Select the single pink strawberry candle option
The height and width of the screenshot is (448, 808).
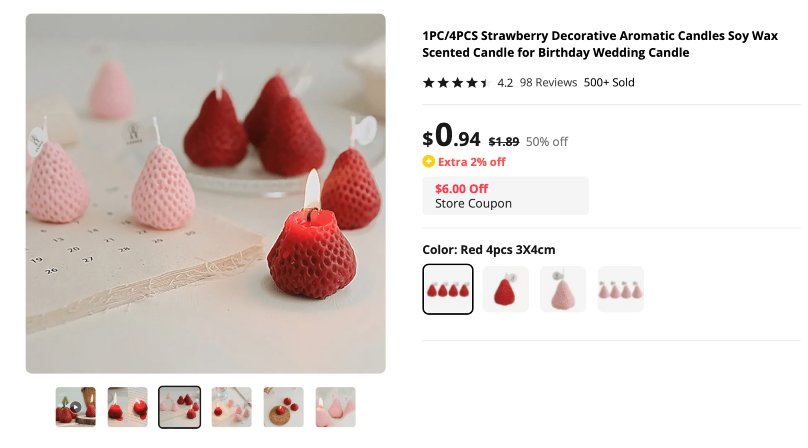click(x=563, y=289)
